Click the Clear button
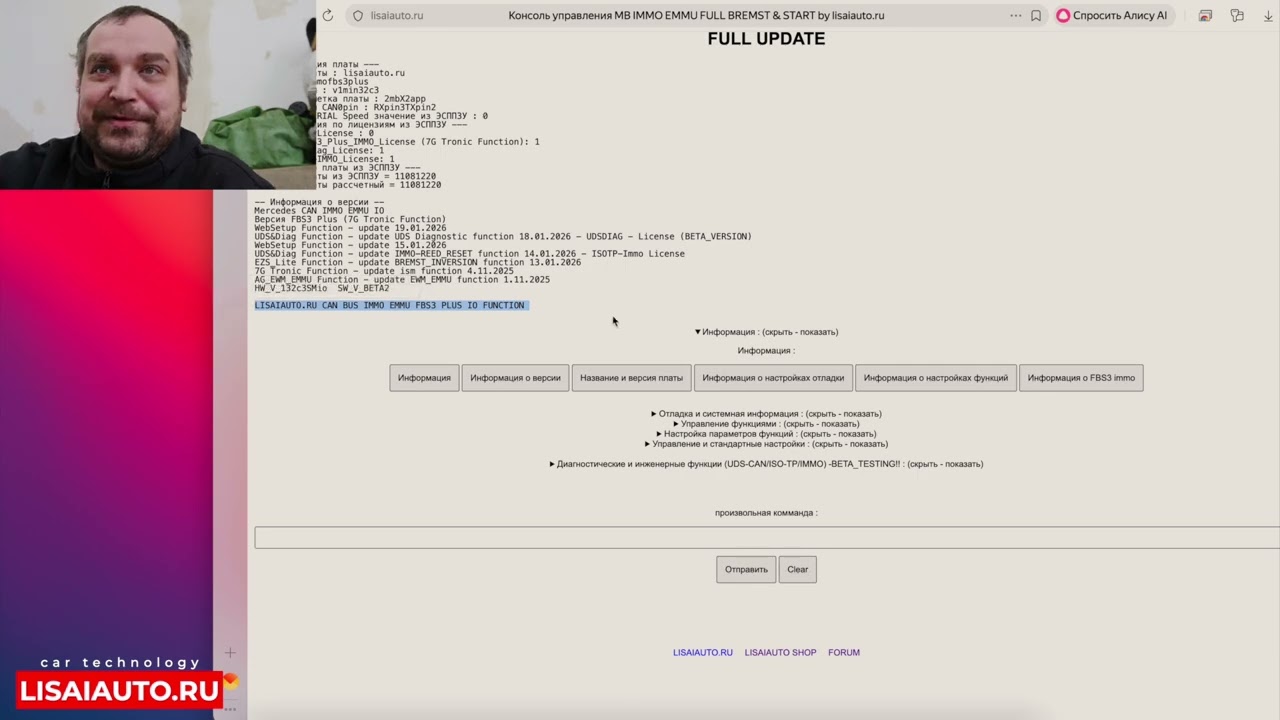 [797, 570]
